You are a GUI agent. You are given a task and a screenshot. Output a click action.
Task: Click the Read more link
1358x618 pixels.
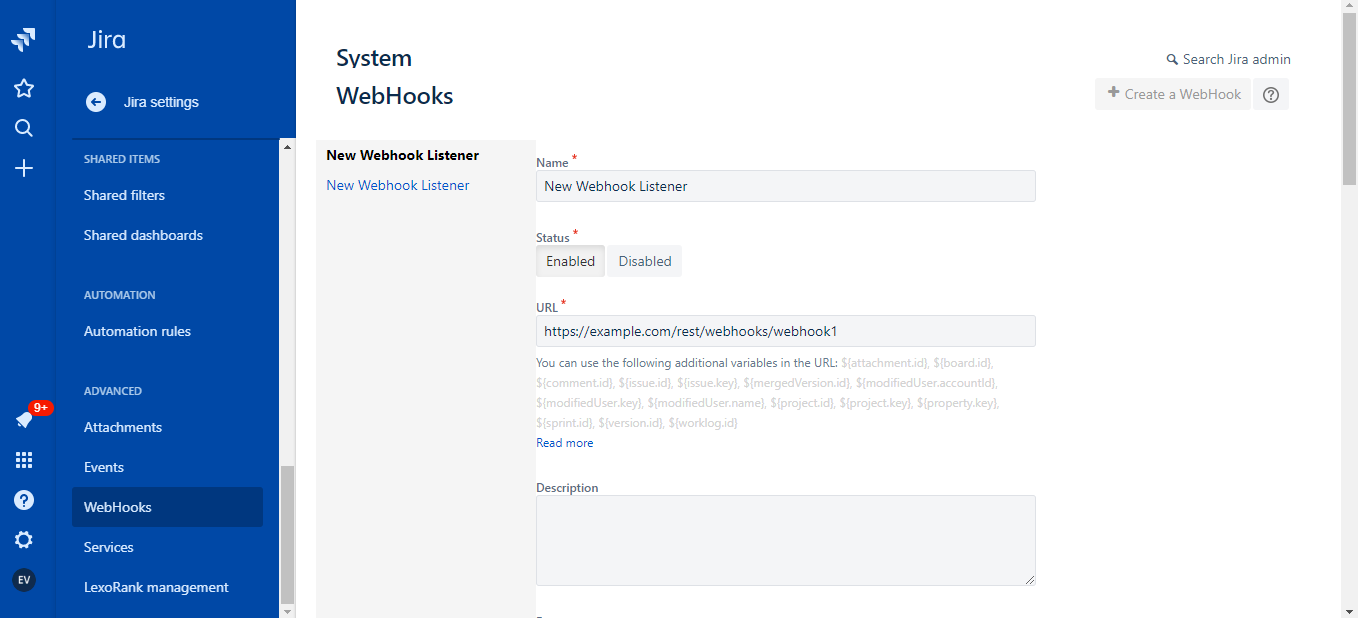coord(564,443)
